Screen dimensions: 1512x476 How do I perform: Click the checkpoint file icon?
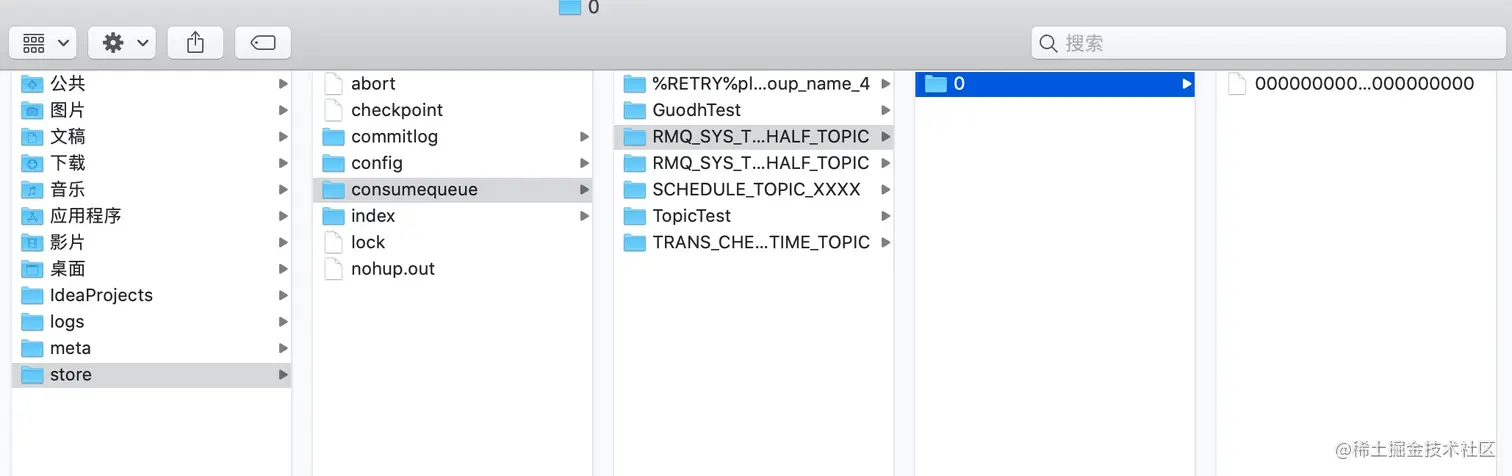(334, 110)
